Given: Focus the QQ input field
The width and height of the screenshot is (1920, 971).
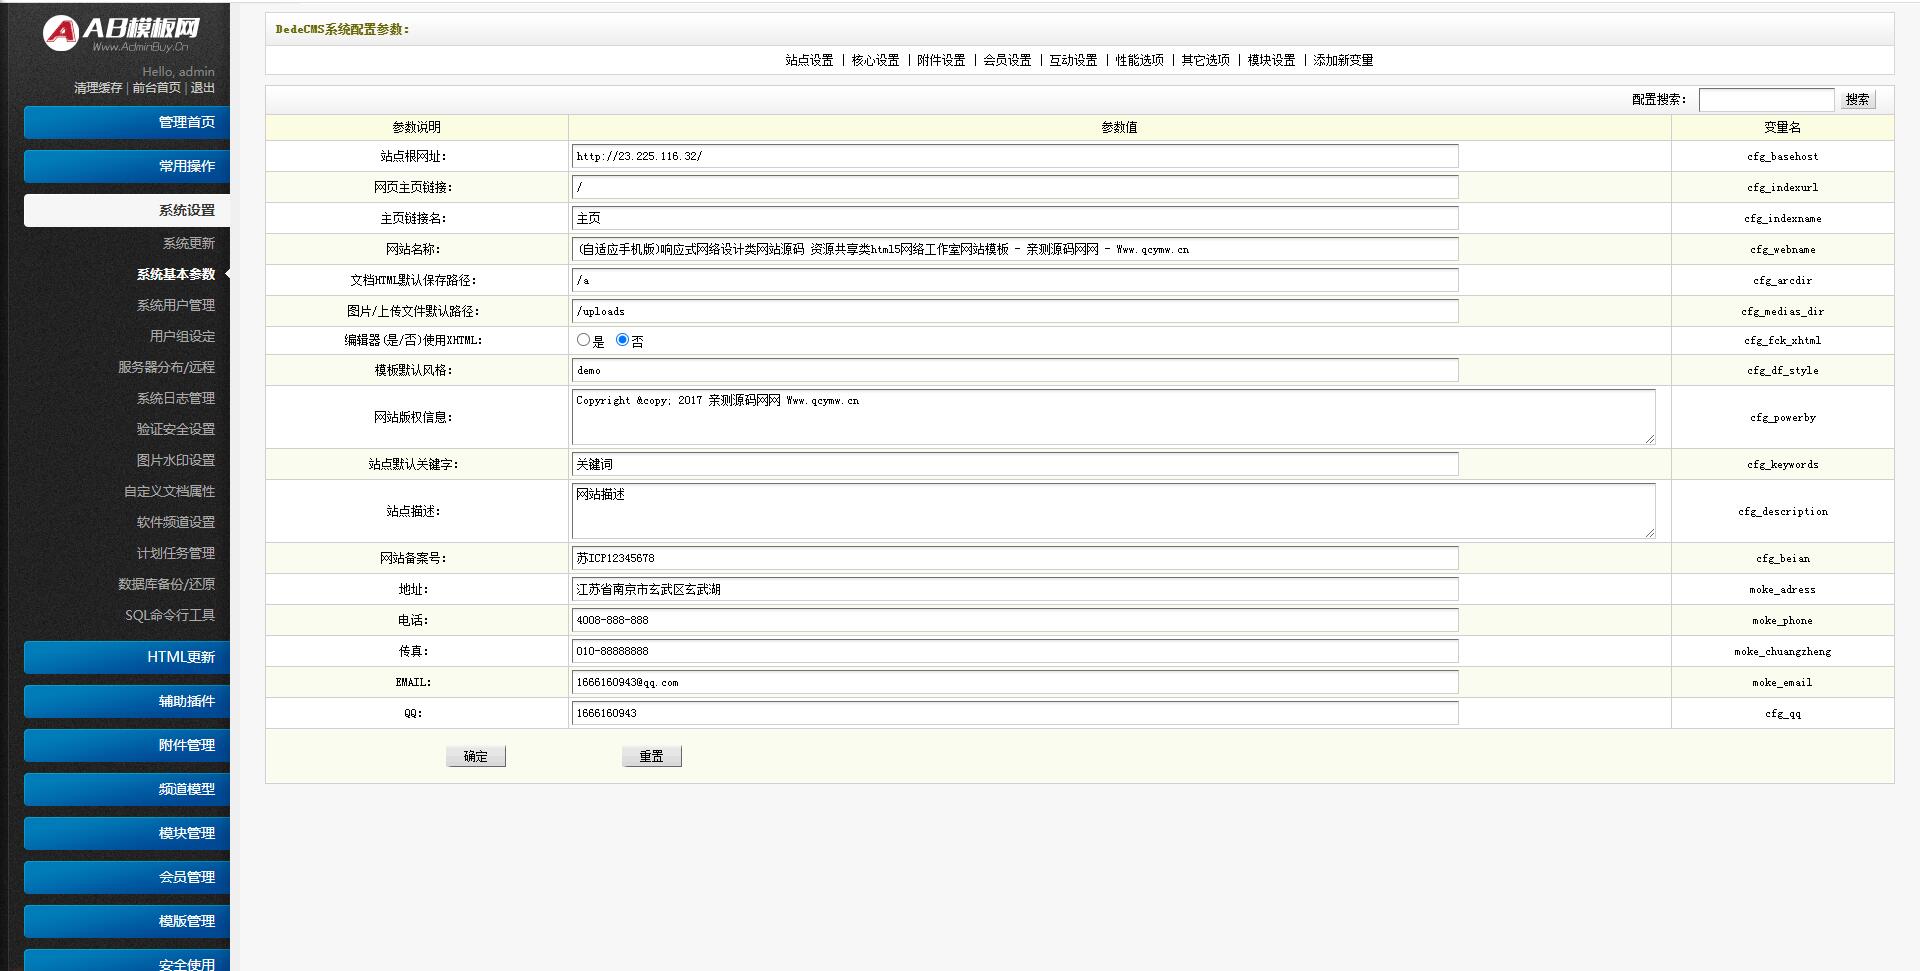Looking at the screenshot, I should [x=1015, y=713].
